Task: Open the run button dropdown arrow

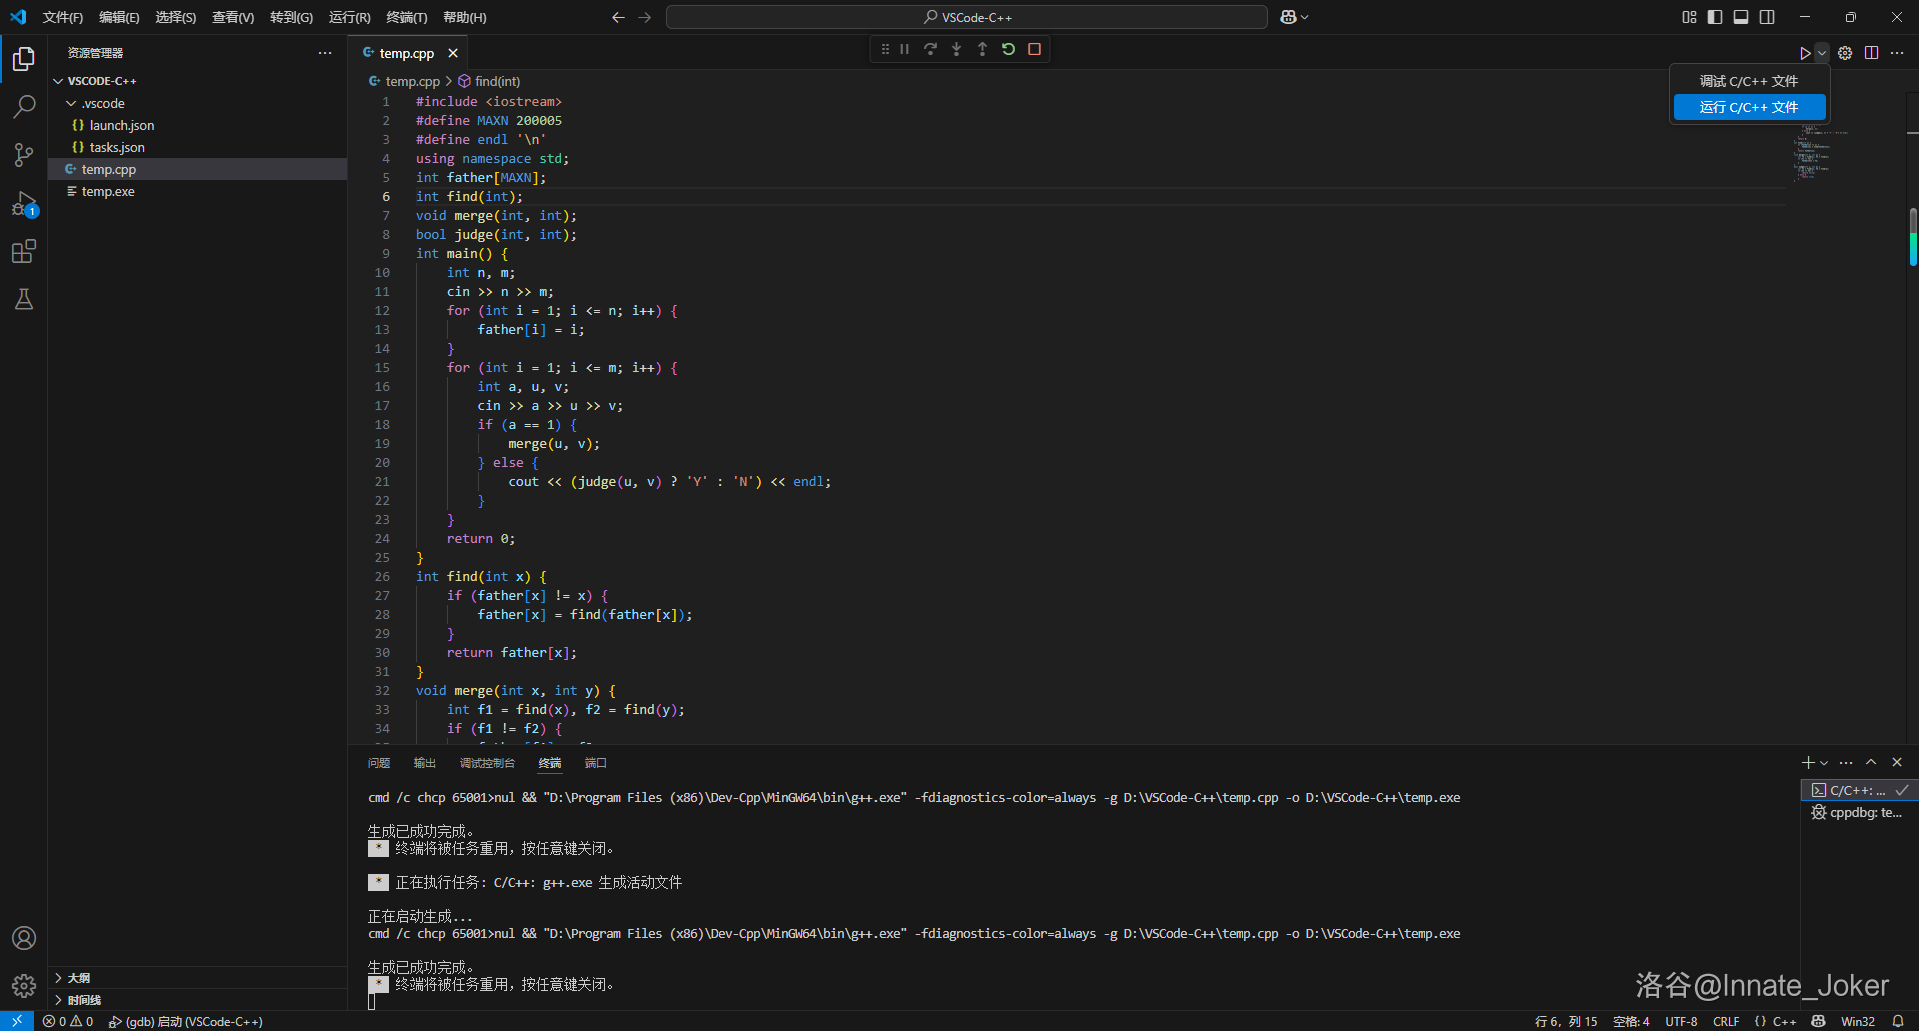Action: pos(1822,53)
